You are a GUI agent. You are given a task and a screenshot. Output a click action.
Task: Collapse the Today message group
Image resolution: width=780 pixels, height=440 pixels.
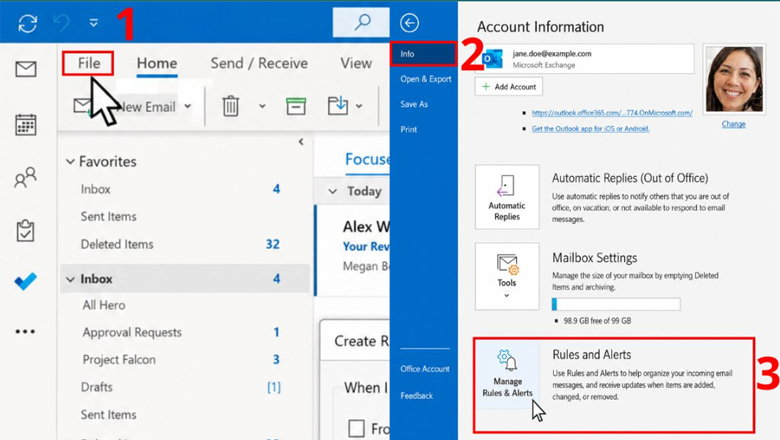click(333, 191)
